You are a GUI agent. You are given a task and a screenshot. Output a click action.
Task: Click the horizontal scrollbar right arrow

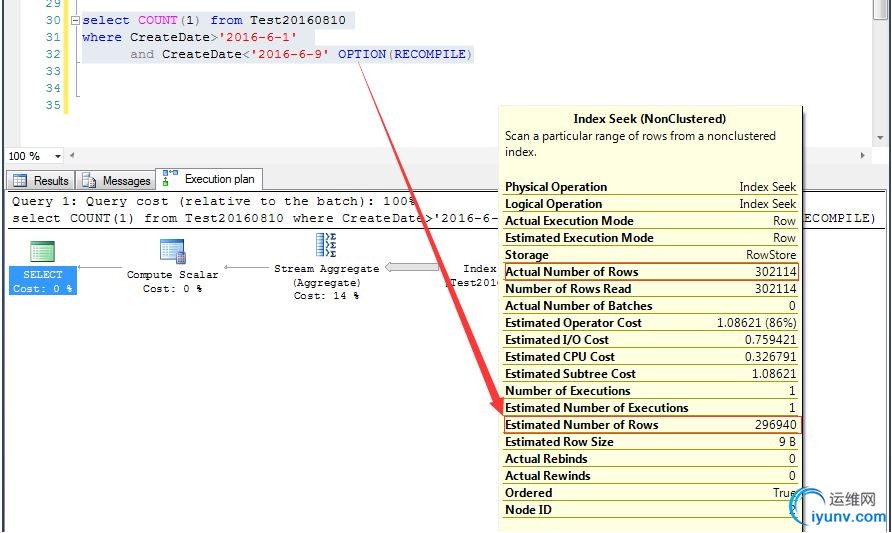click(862, 155)
